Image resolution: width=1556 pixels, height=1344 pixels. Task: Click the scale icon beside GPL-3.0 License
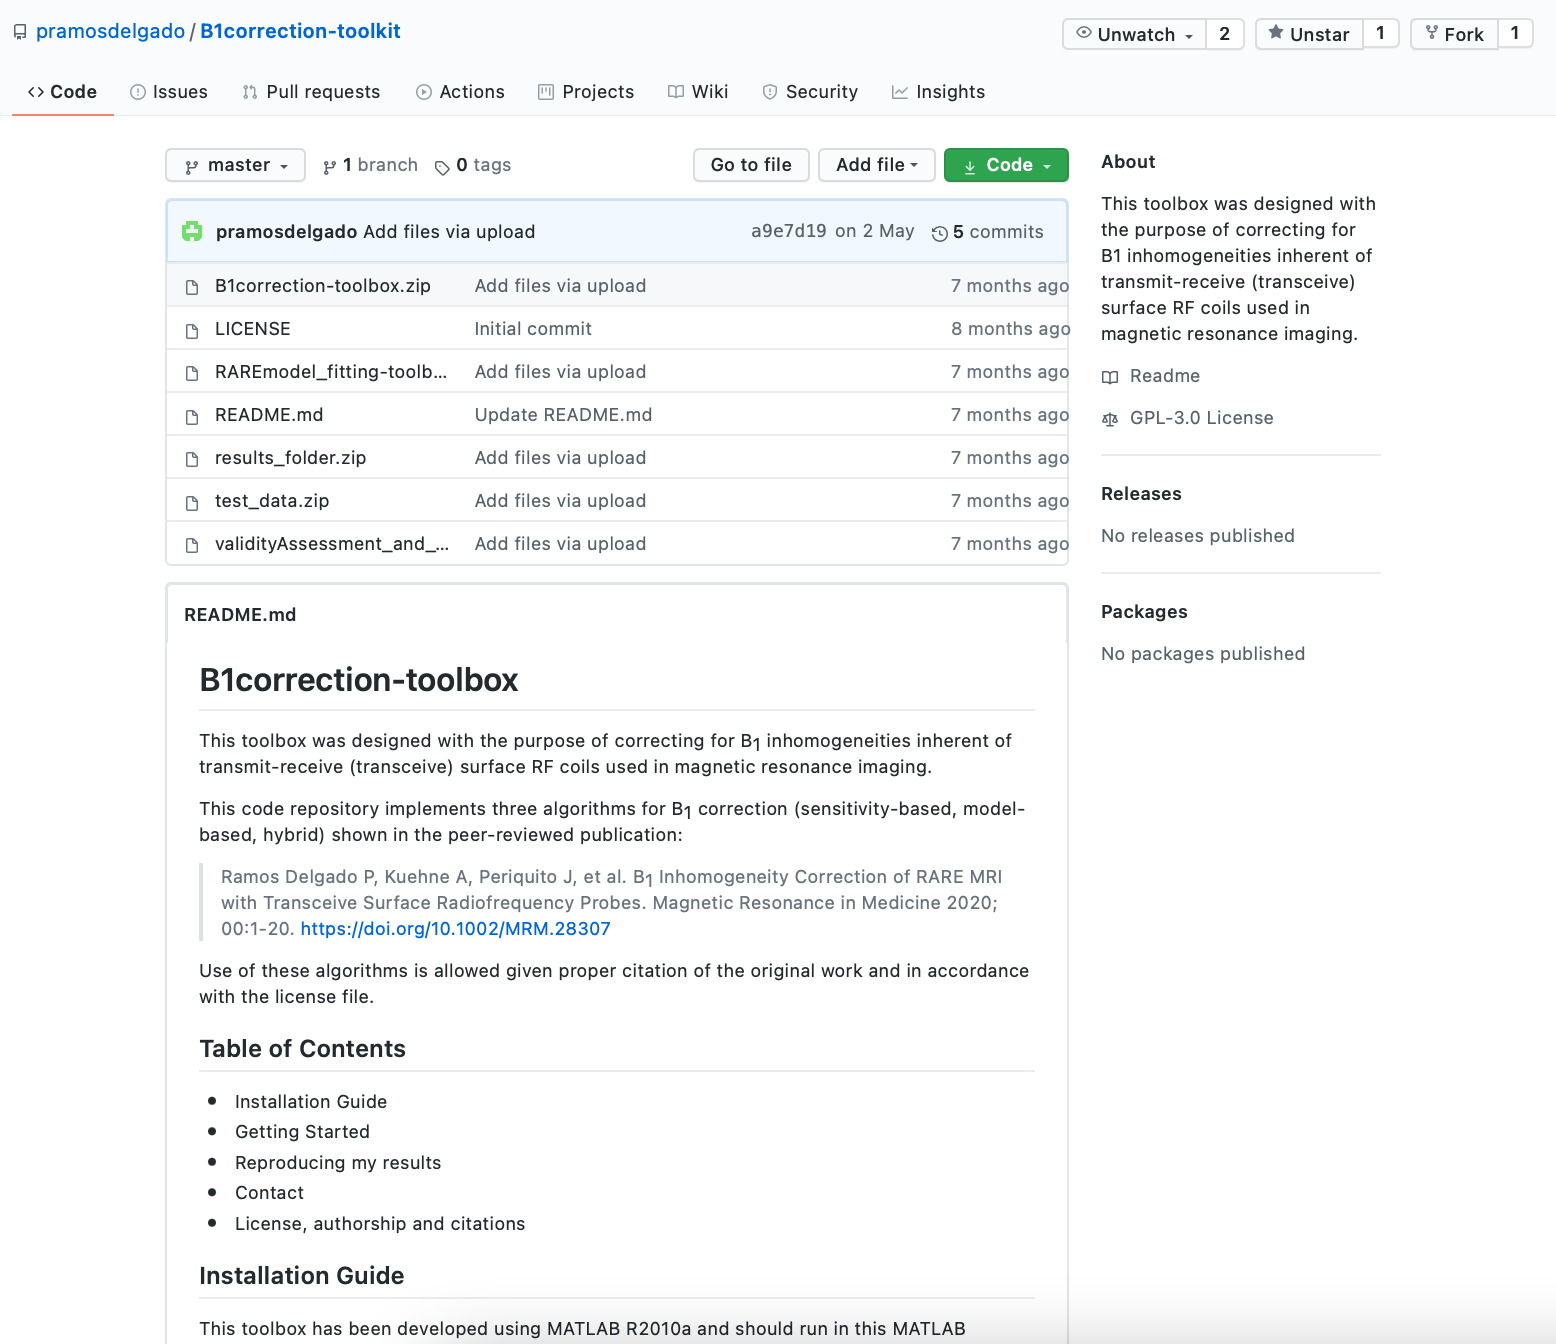click(x=1110, y=419)
